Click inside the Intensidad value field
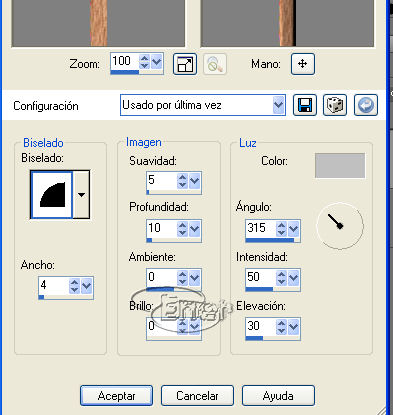 point(261,277)
